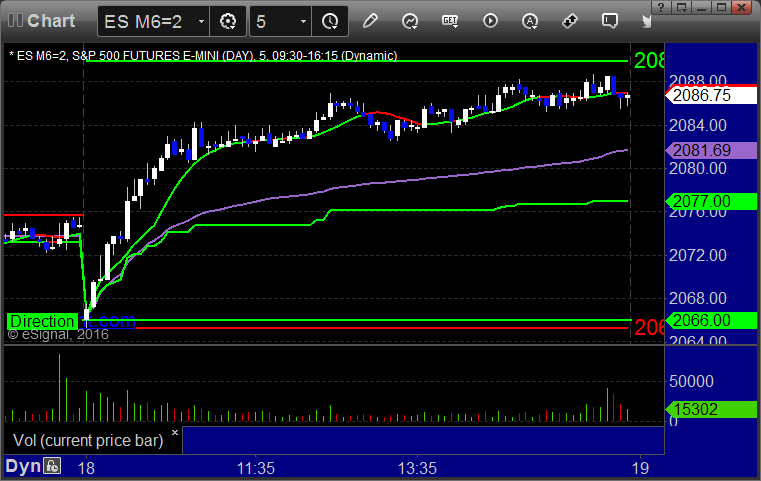The width and height of the screenshot is (761, 481).
Task: Click the 13:35 time axis label
Action: click(x=417, y=468)
